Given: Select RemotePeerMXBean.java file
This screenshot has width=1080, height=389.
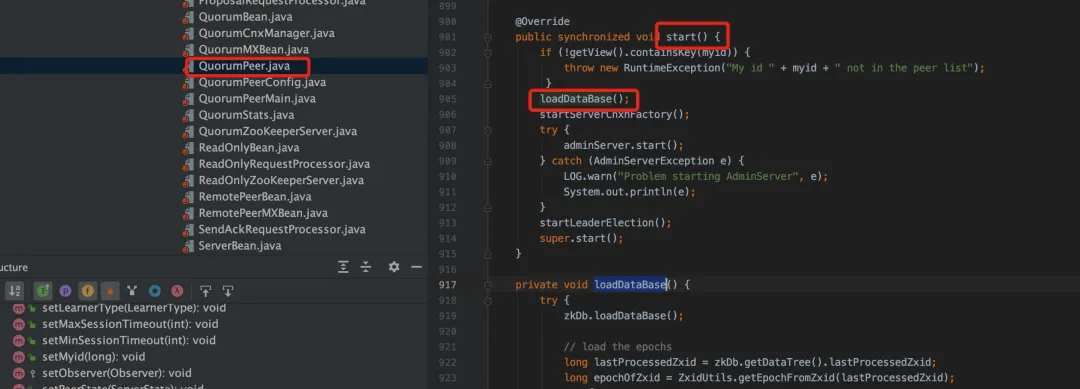Looking at the screenshot, I should (263, 213).
